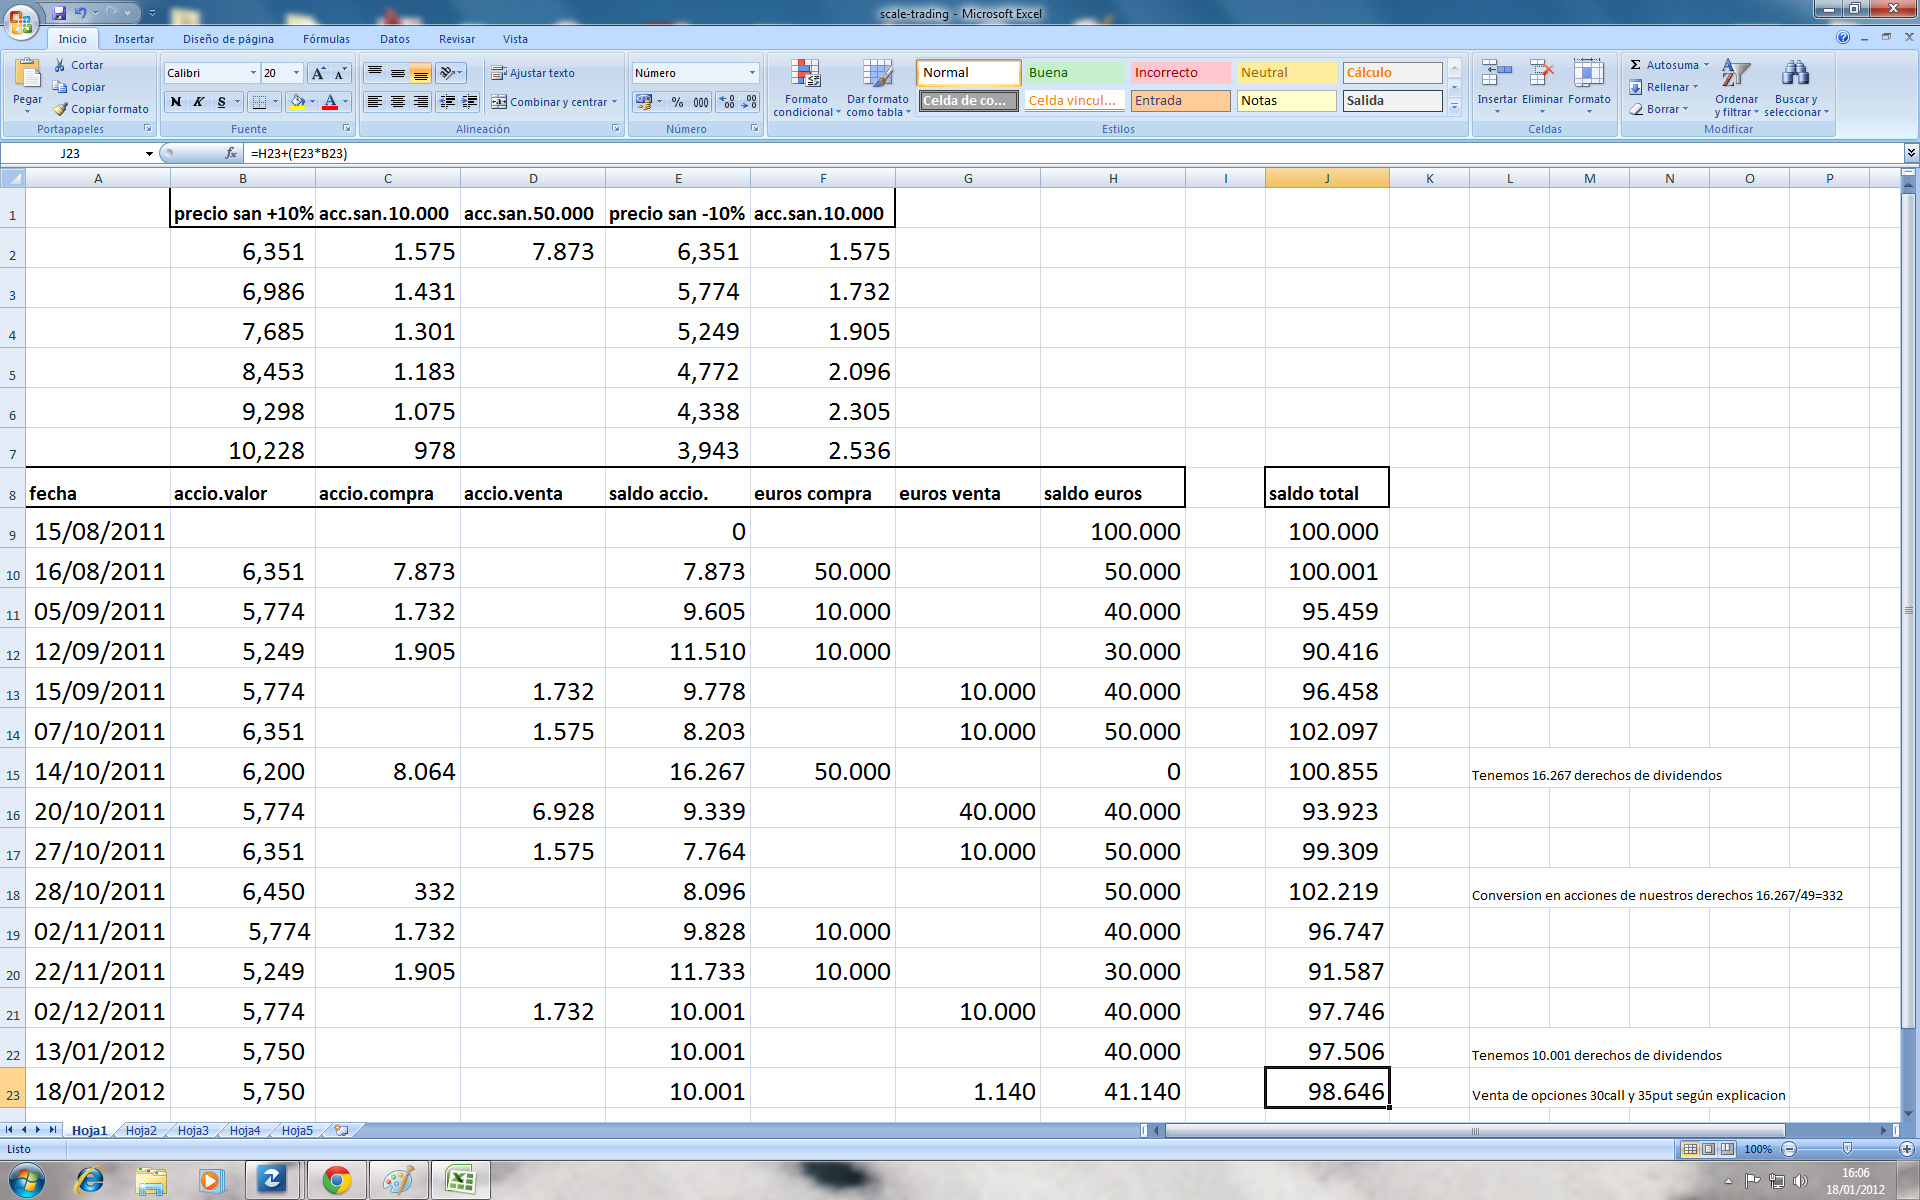Image resolution: width=1920 pixels, height=1200 pixels.
Task: Click the yellow fill color button
Action: click(x=297, y=102)
